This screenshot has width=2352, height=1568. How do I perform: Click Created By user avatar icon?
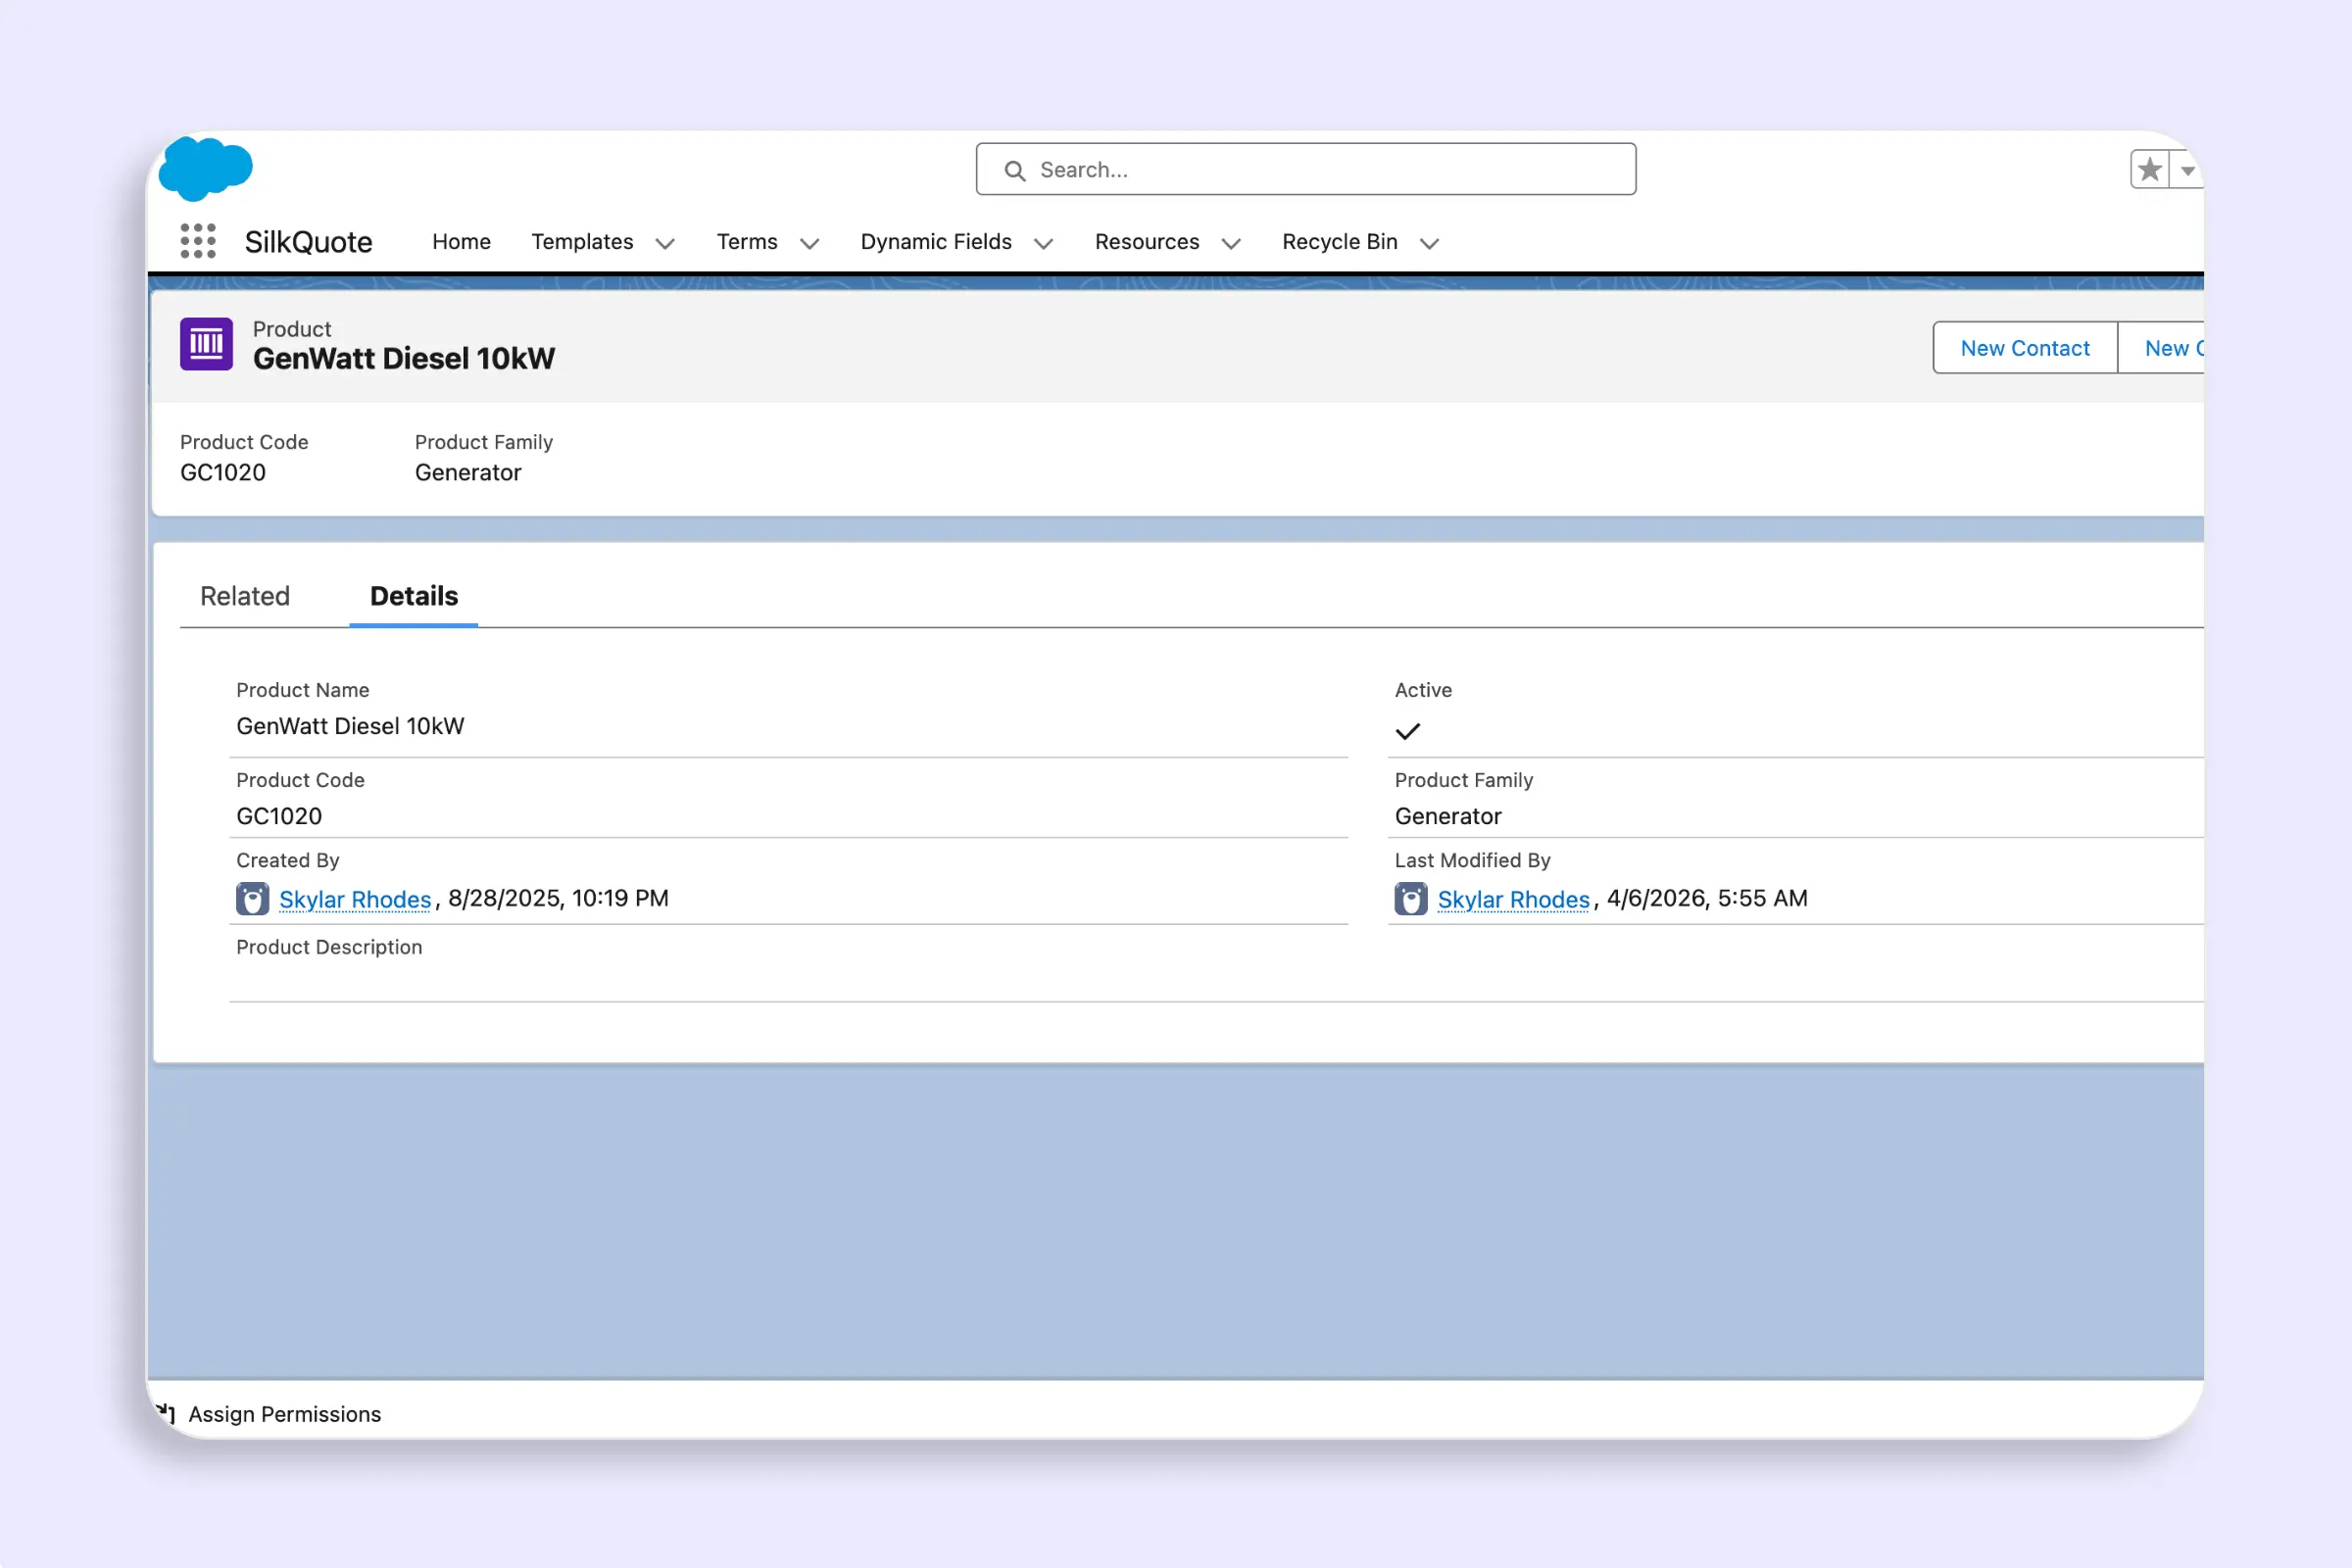pyautogui.click(x=252, y=899)
